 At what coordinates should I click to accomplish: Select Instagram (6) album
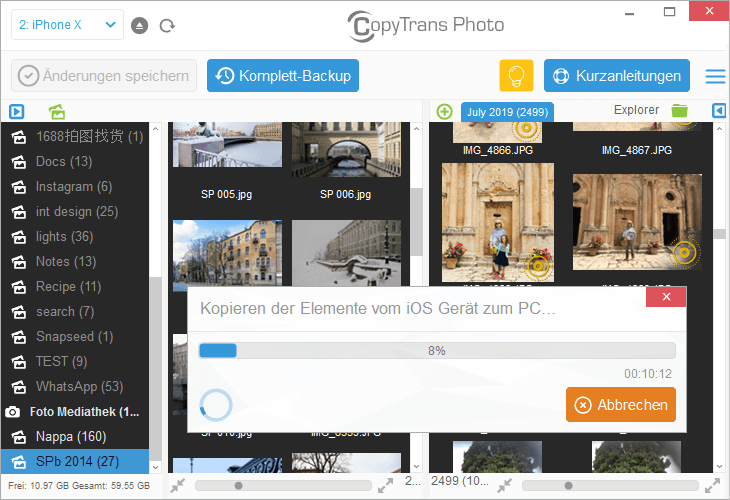point(75,187)
